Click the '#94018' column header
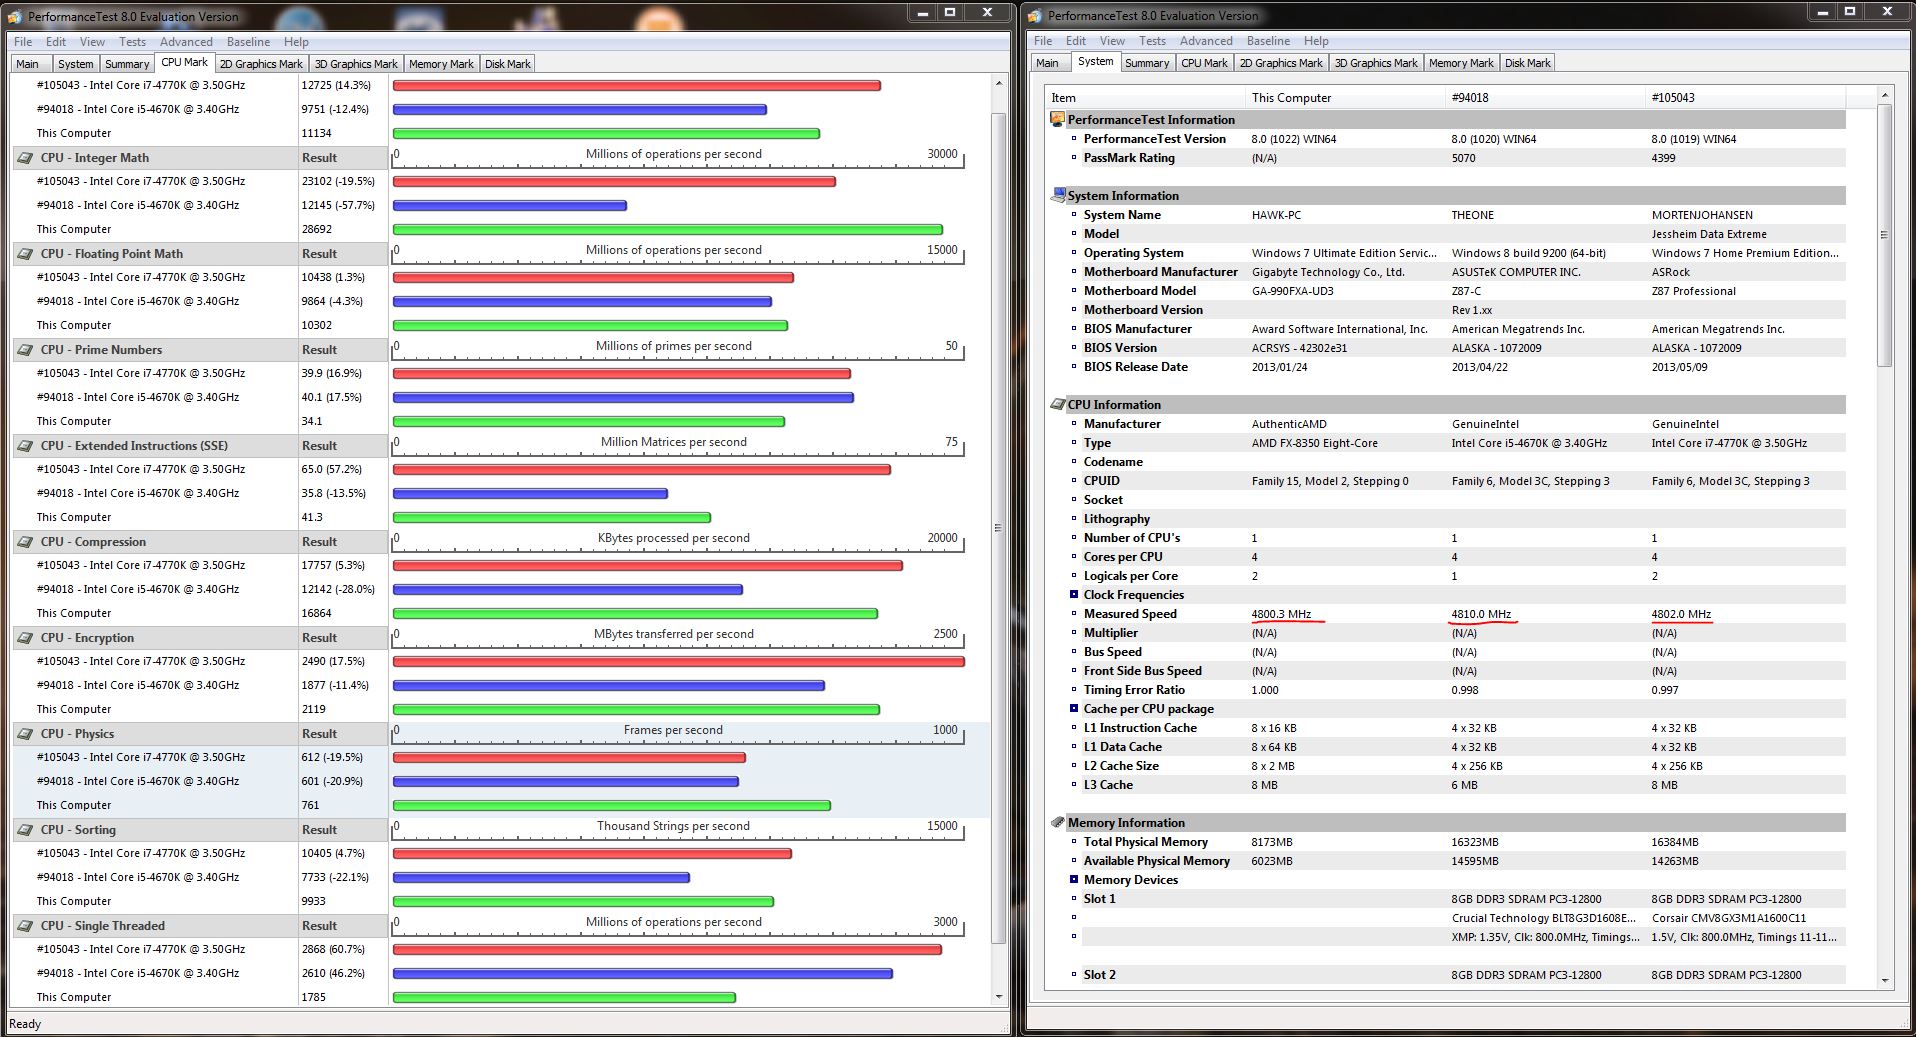Viewport: 1916px width, 1037px height. coord(1546,98)
